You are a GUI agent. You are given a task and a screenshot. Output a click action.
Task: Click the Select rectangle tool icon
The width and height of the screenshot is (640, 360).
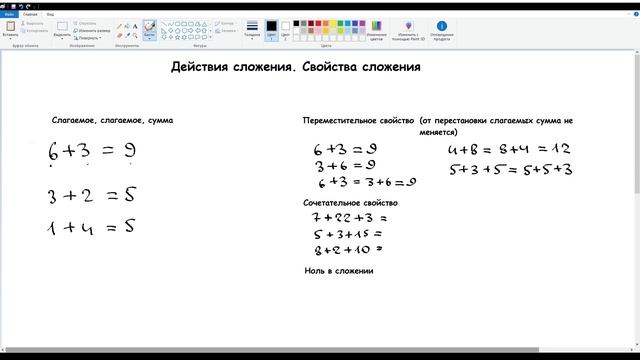[x=62, y=26]
